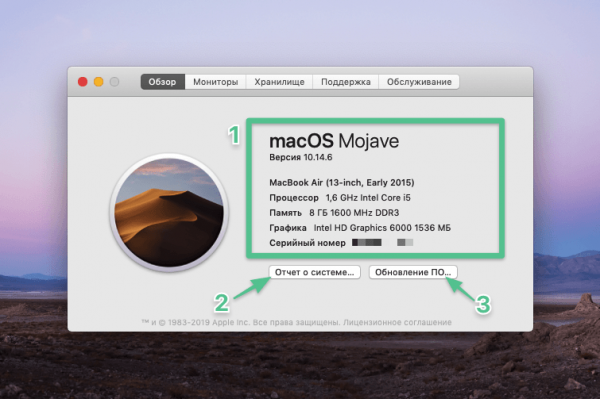600x399 pixels.
Task: Select the Поддержка tab
Action: [346, 82]
